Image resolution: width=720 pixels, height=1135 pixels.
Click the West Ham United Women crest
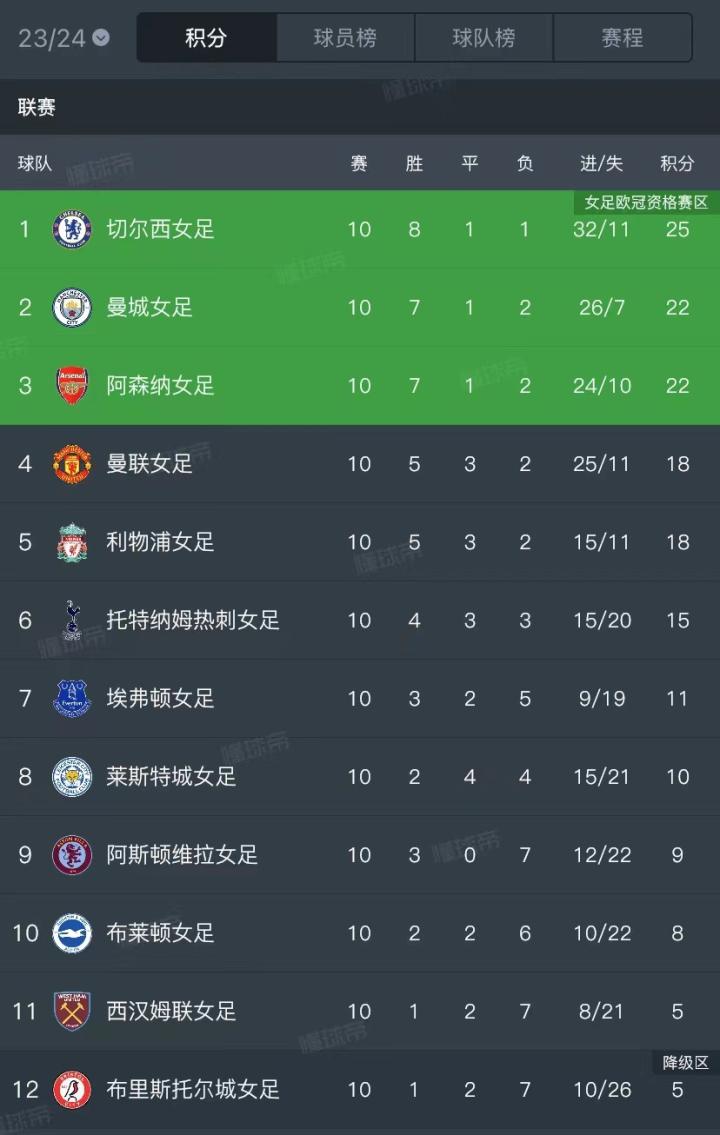coord(72,1011)
